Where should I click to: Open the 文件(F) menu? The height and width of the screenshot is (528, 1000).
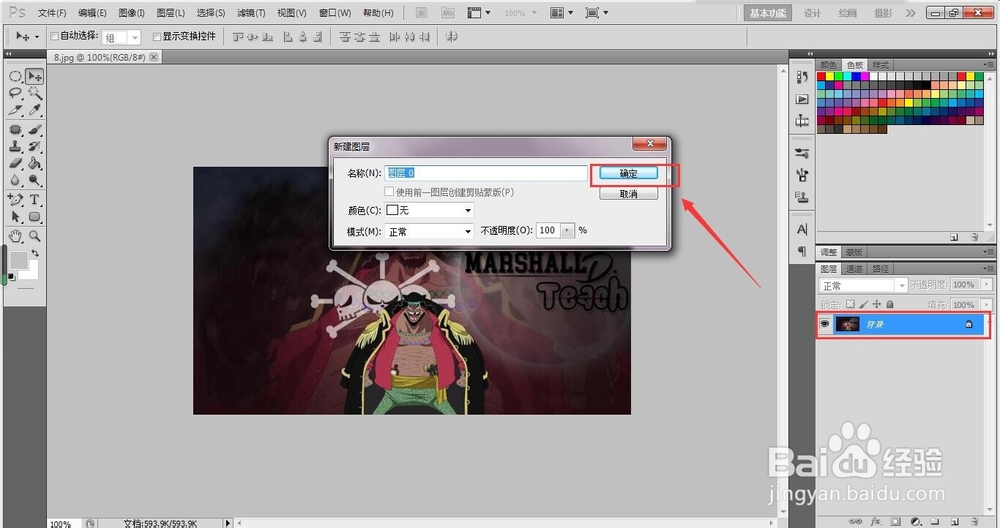(52, 13)
